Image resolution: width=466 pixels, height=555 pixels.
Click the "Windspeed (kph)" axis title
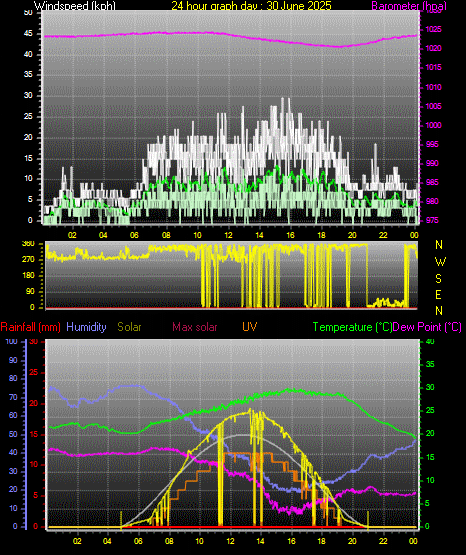click(x=75, y=6)
